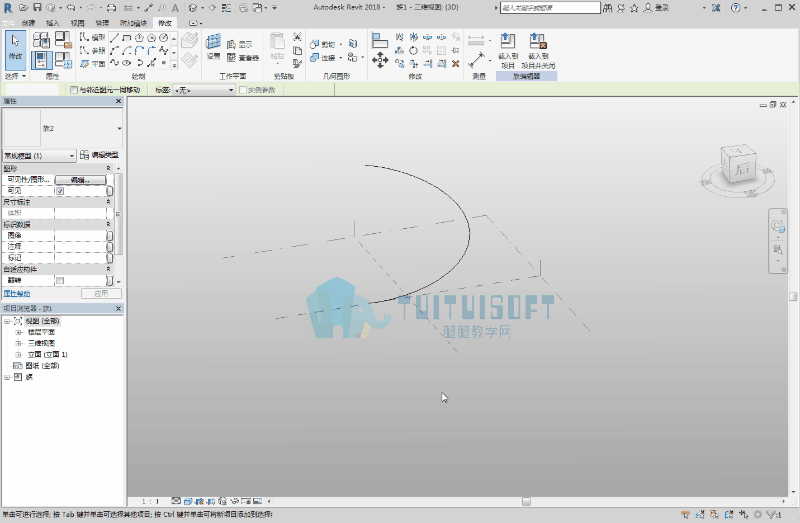Click associate parameter button for 注释 row

point(109,246)
